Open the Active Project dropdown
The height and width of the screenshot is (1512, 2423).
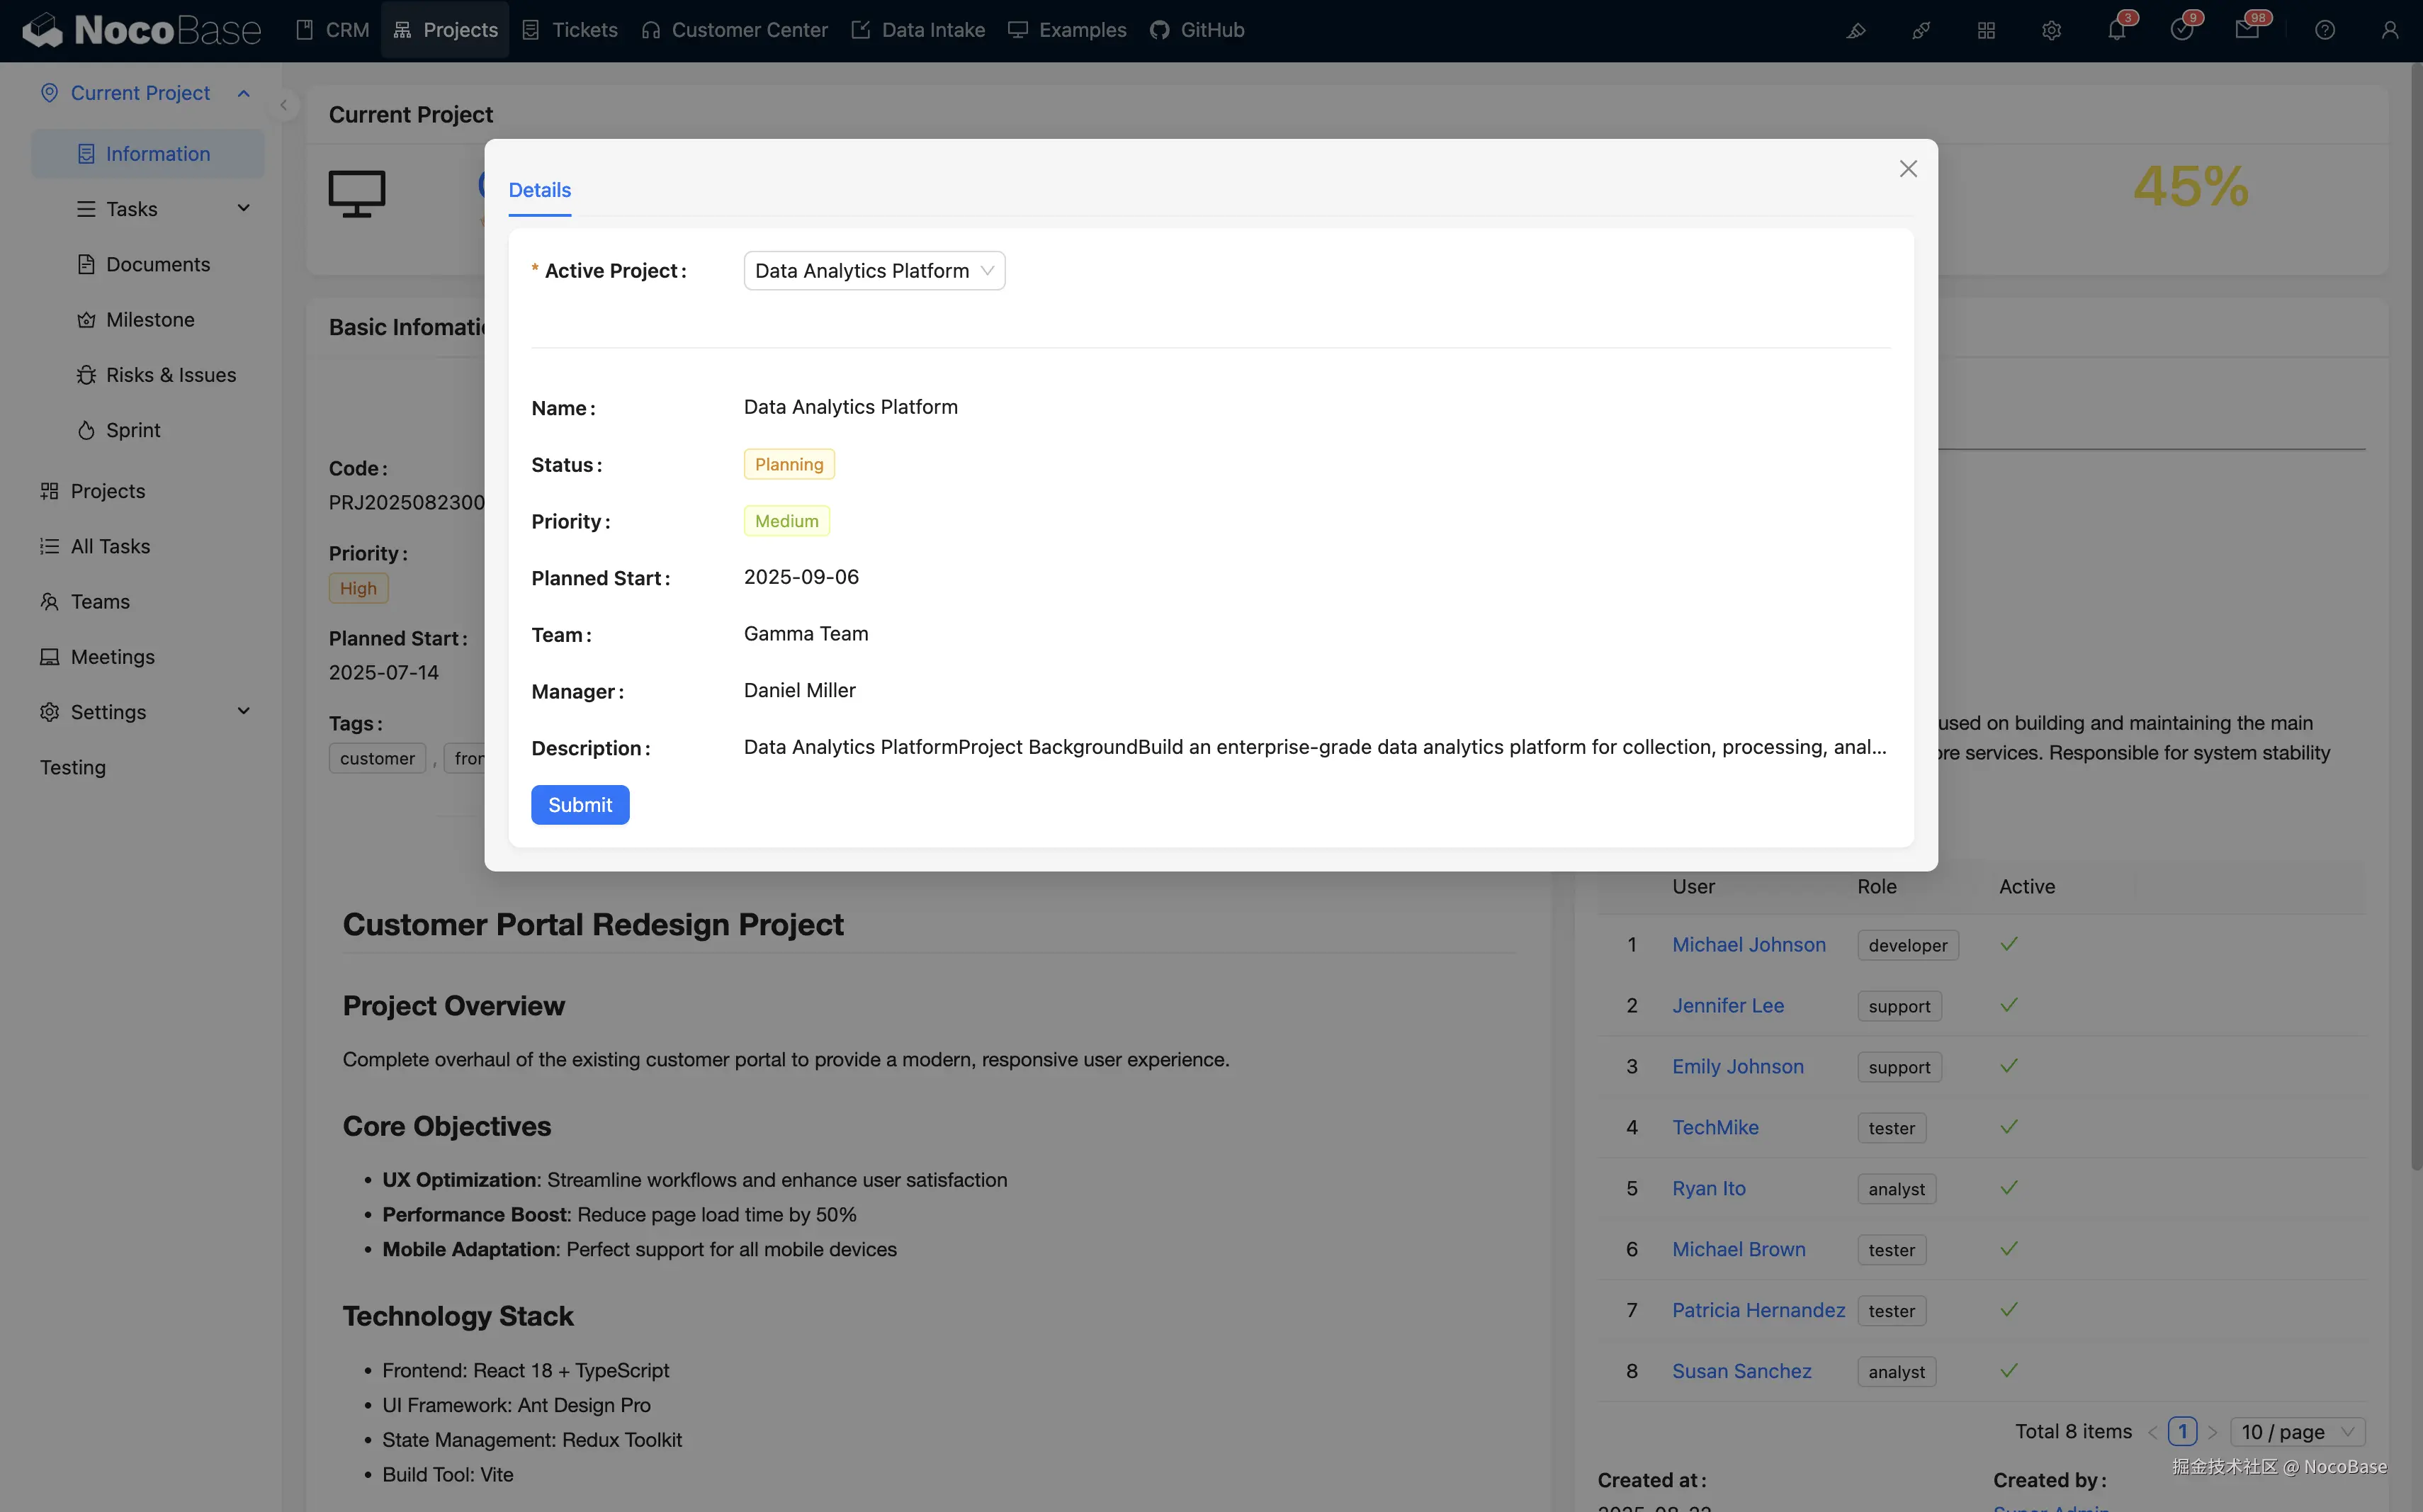[873, 271]
